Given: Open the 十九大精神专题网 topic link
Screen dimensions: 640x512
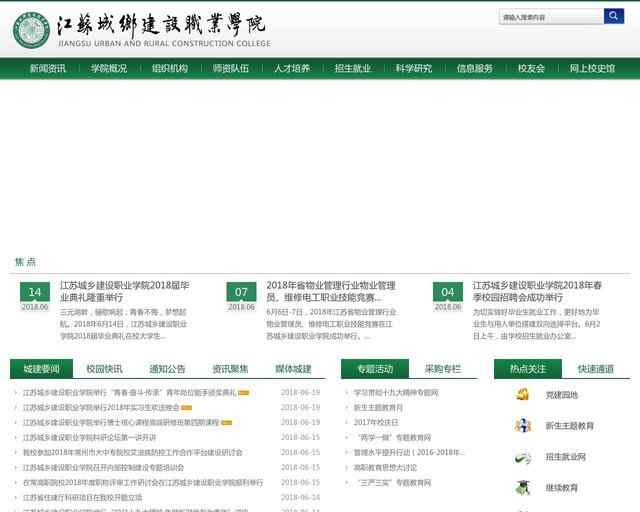Looking at the screenshot, I should point(396,392).
